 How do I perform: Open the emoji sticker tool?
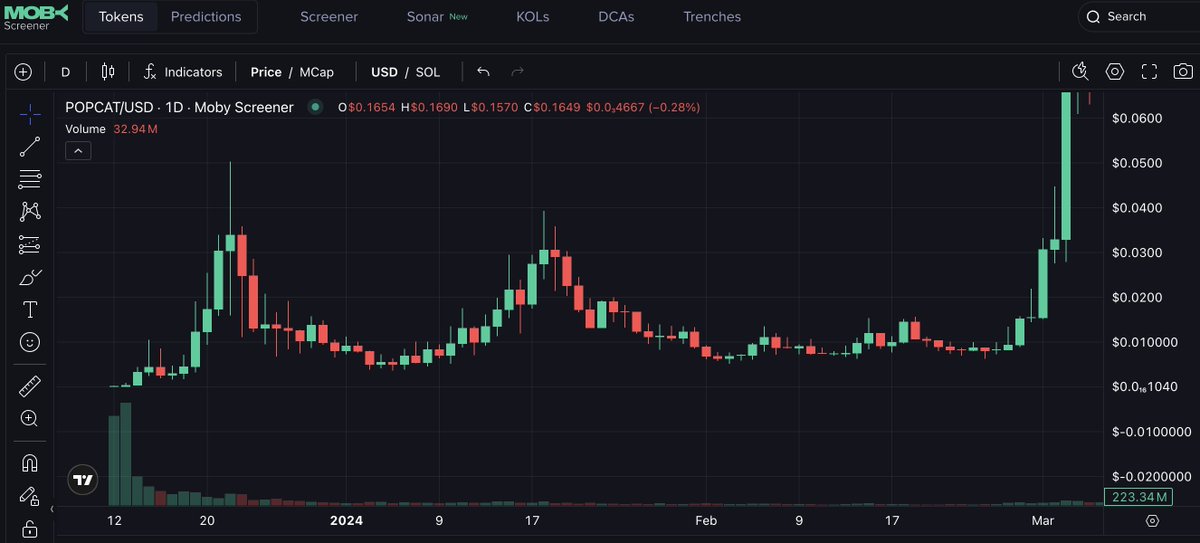click(30, 342)
